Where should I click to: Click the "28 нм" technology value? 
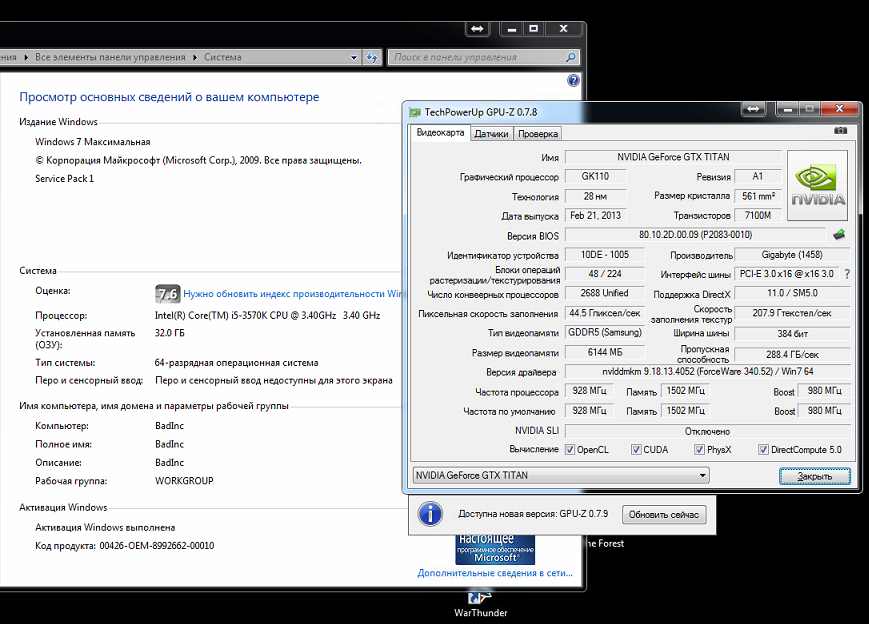pos(595,196)
